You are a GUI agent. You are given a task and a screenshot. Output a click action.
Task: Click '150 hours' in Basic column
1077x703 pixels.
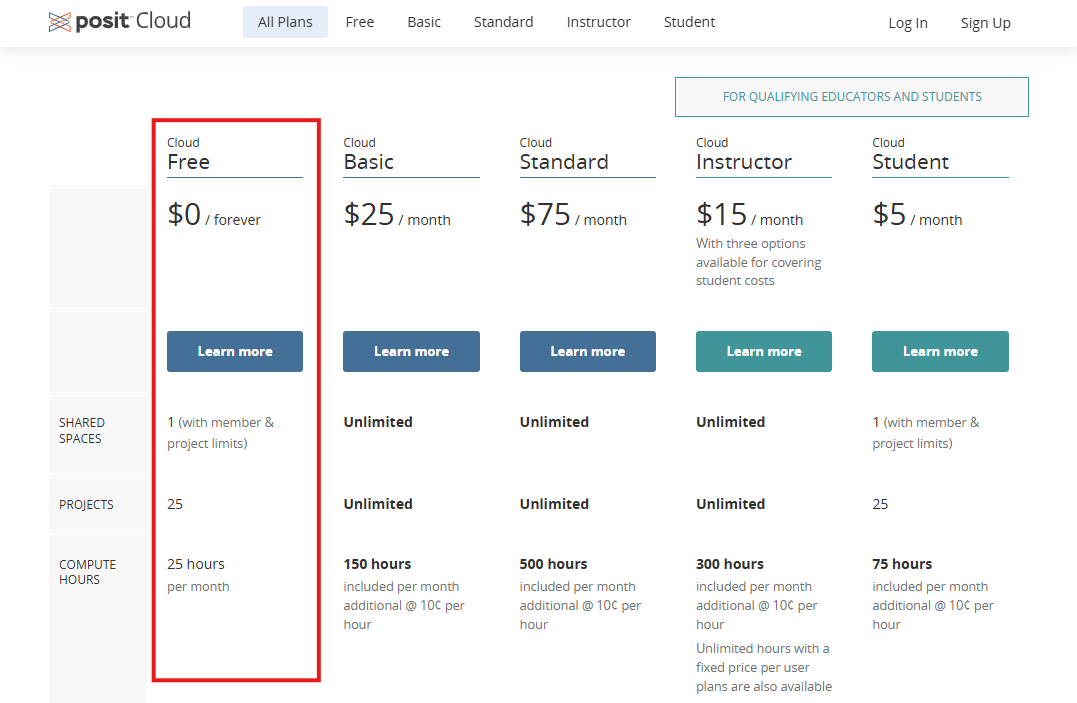point(377,564)
